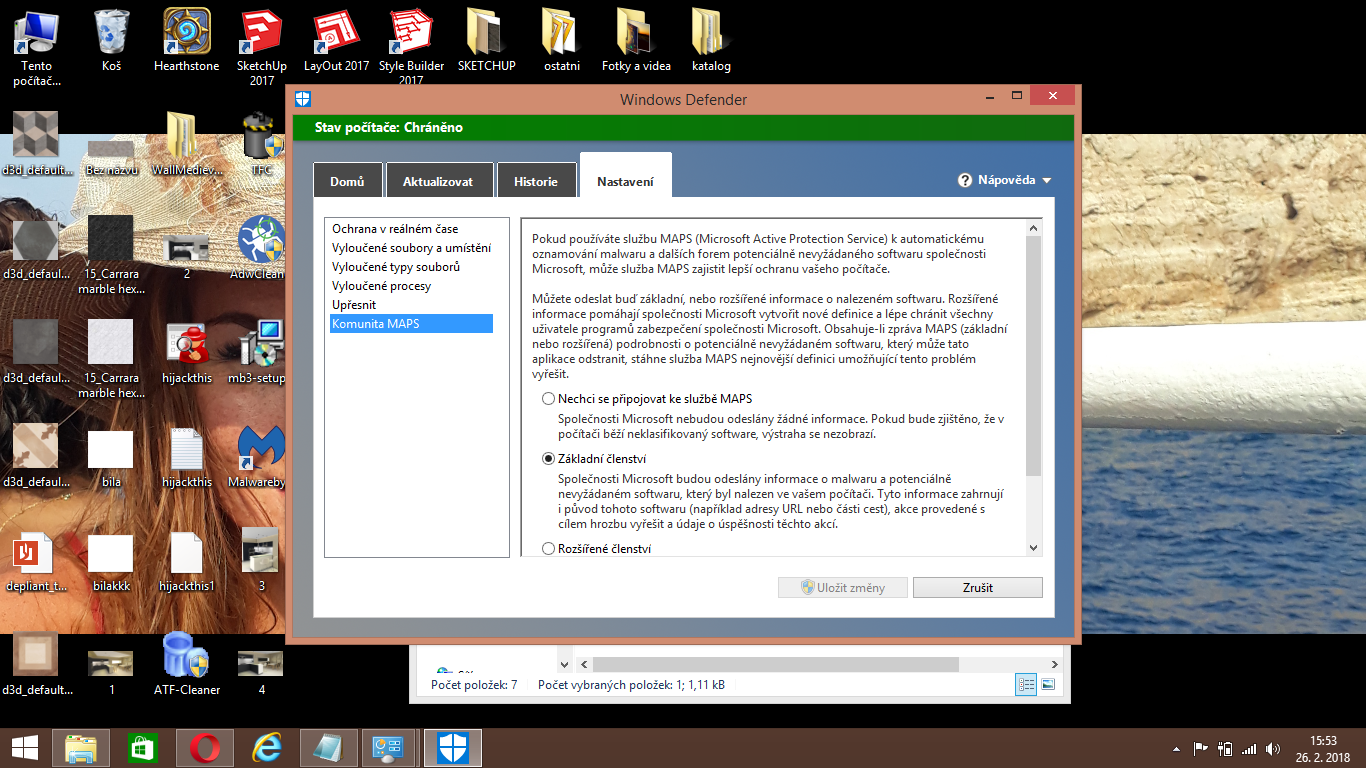The image size is (1366, 768).
Task: Choose the Rozšířené členství option
Action: point(548,548)
